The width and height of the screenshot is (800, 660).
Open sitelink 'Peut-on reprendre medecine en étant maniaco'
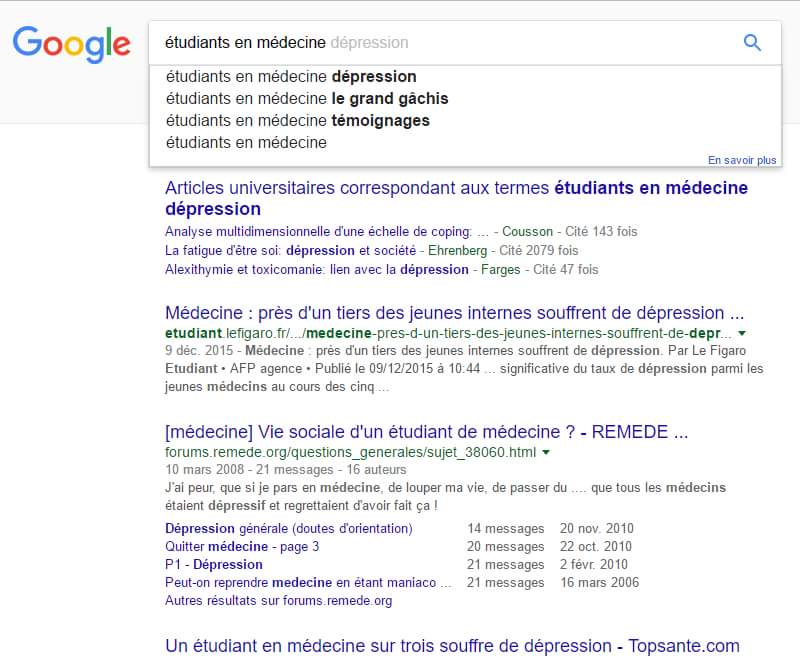tap(308, 582)
